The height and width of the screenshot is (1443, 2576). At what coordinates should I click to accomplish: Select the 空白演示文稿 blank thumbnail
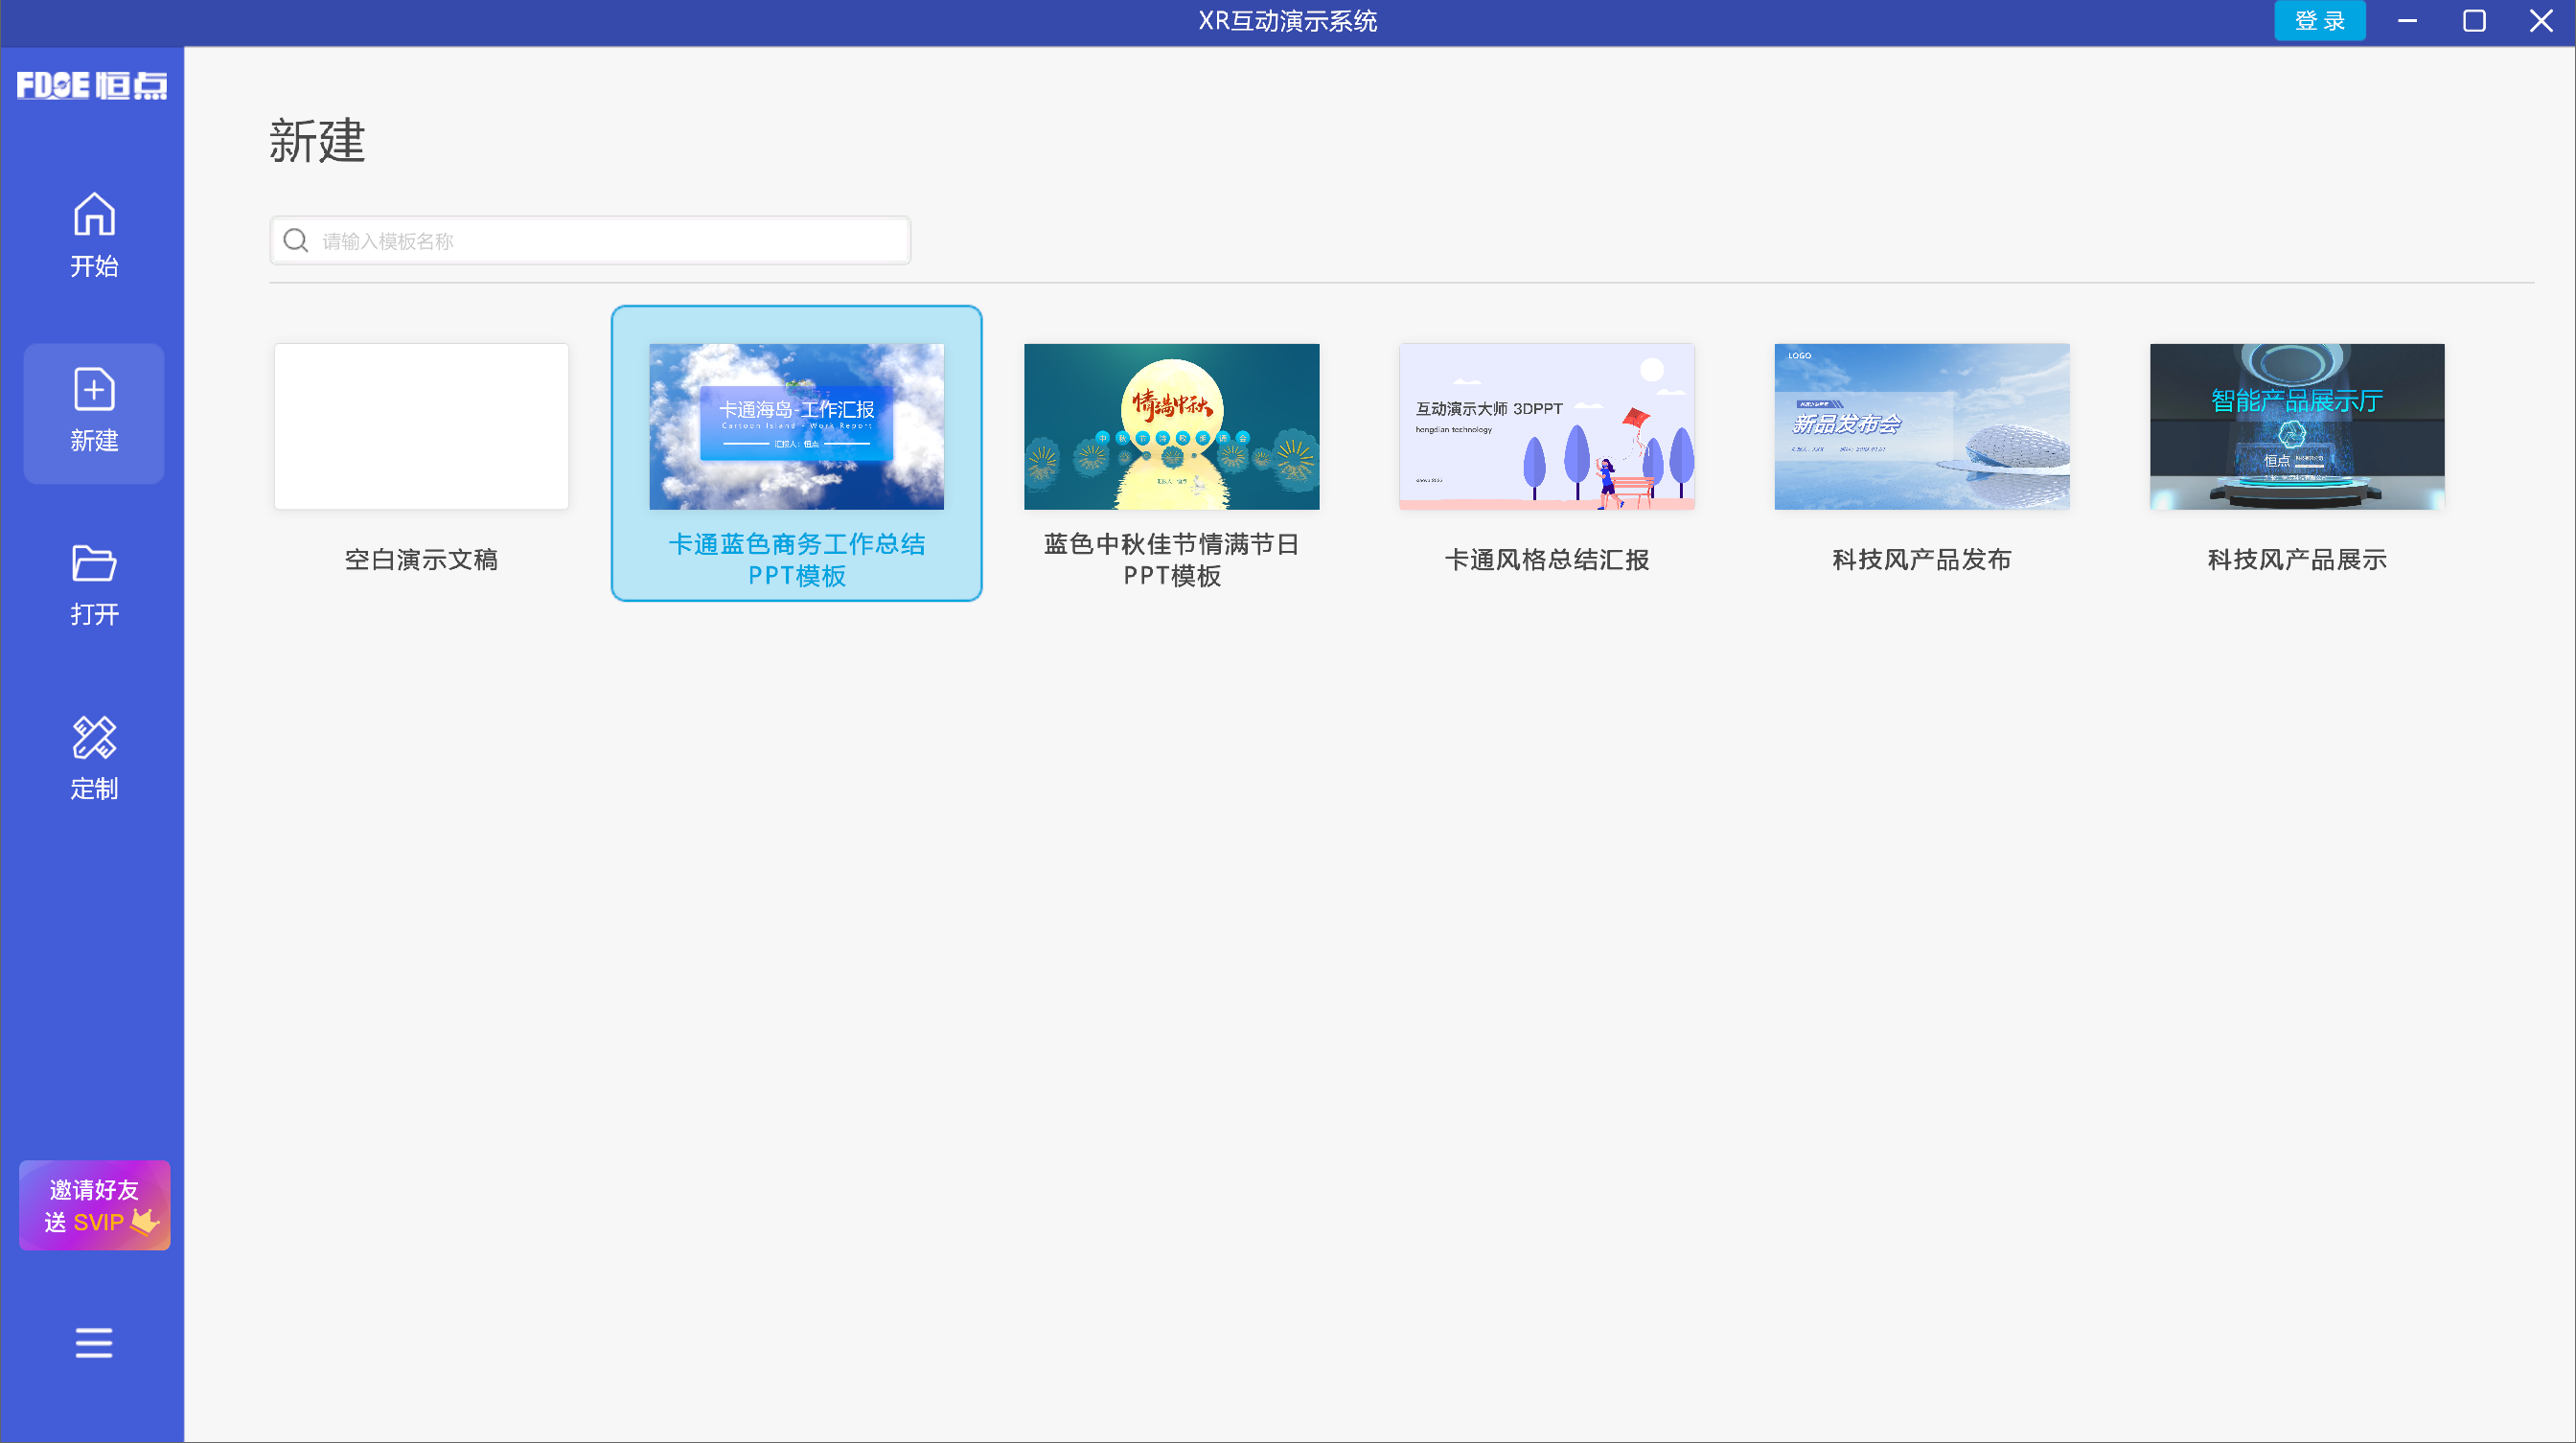click(x=421, y=427)
